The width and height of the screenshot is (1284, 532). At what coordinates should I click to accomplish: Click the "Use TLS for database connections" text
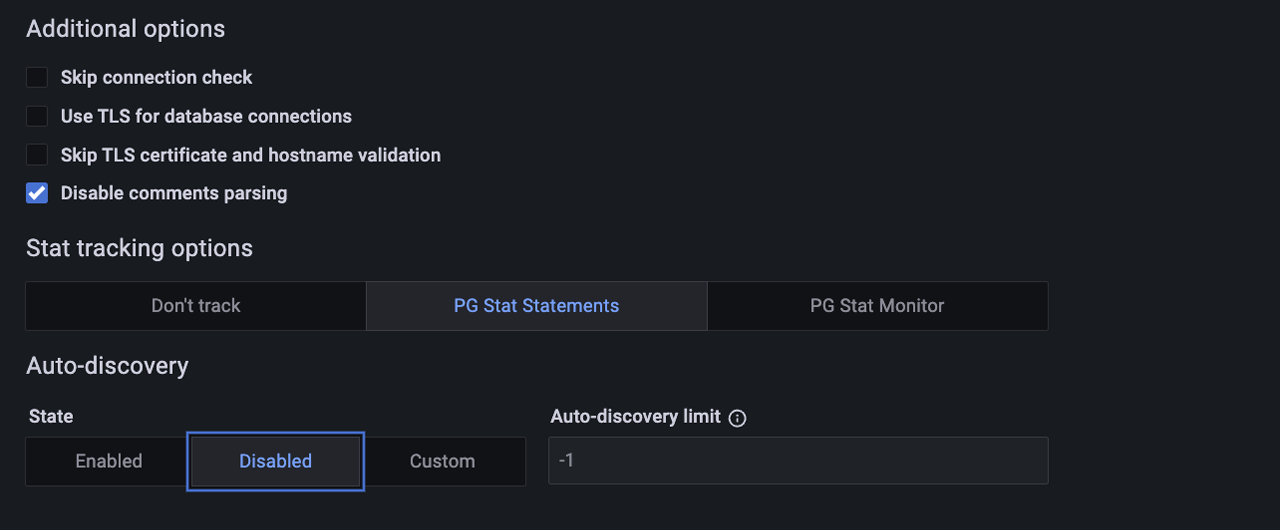click(x=206, y=116)
